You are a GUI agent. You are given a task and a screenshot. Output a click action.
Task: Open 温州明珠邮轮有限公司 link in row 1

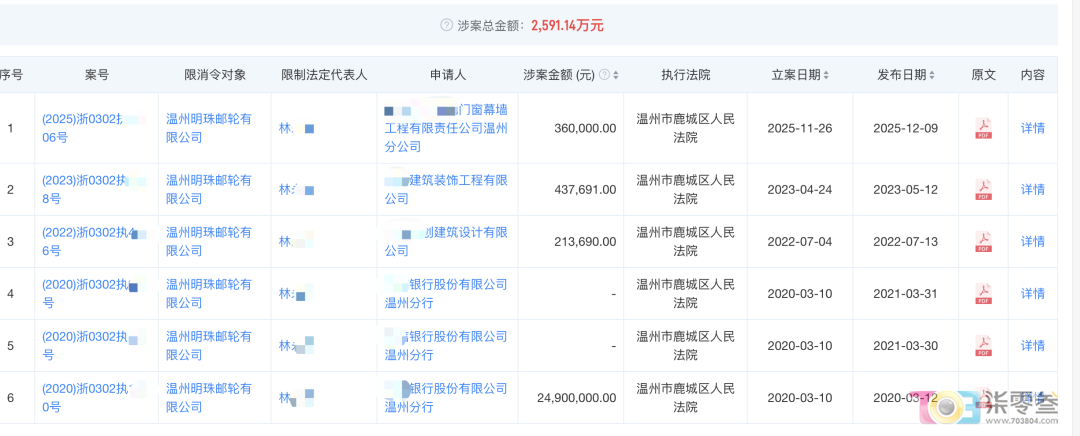[x=209, y=128]
